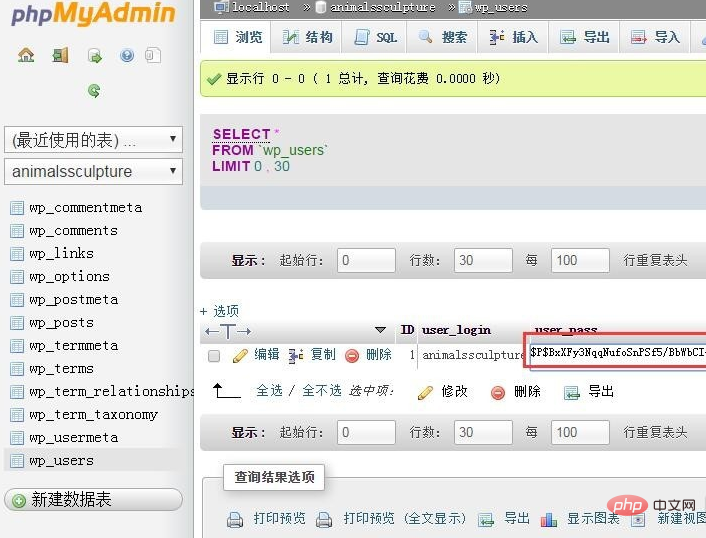Expand the sort key dropdown arrow
Screen dimensions: 706x538
point(380,330)
